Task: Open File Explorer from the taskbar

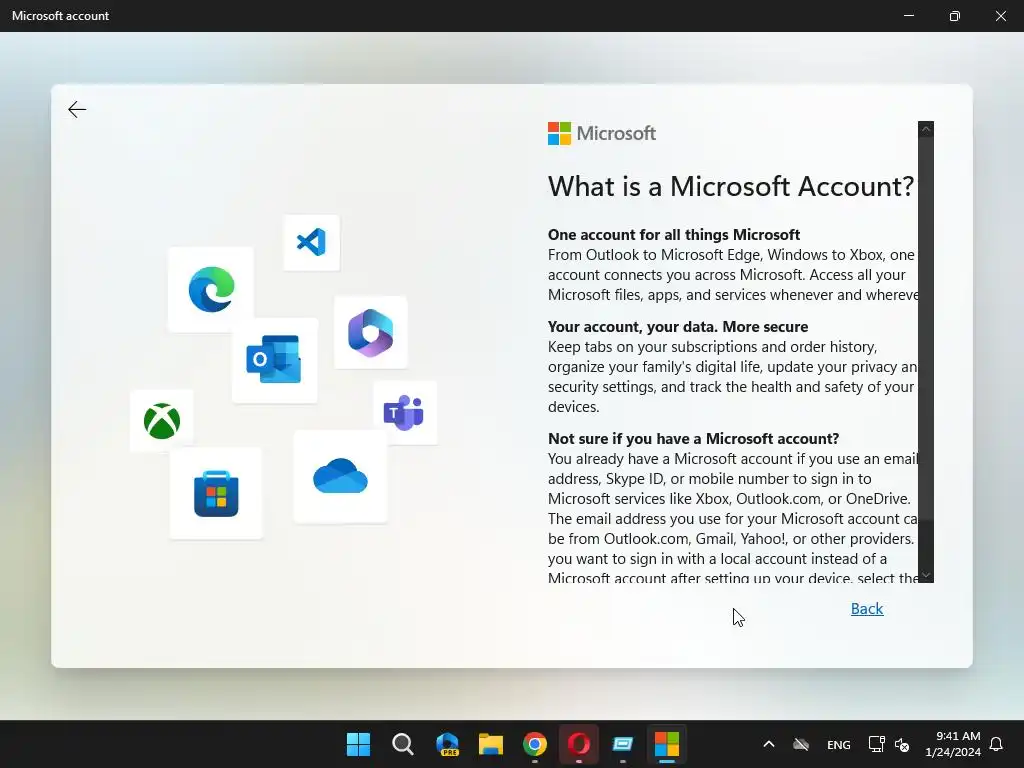Action: (x=490, y=744)
